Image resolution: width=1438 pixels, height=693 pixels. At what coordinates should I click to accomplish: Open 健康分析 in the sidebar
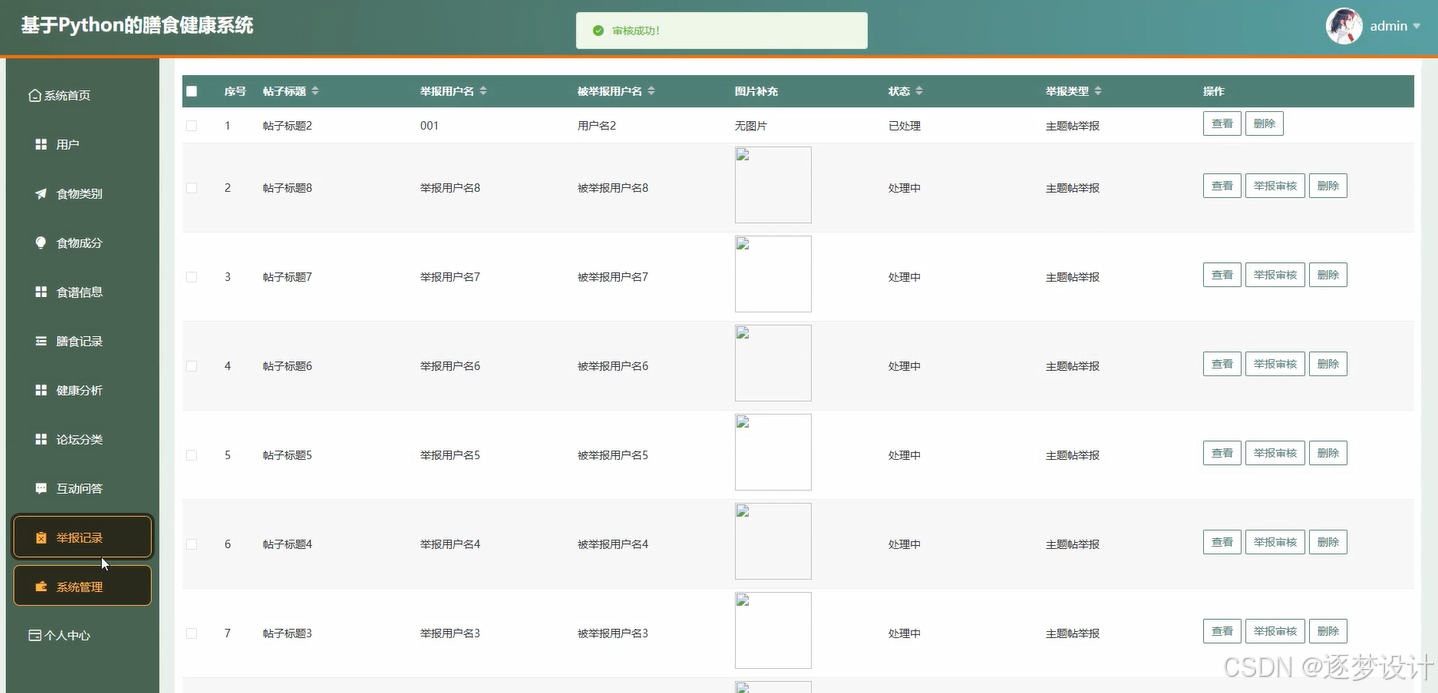pyautogui.click(x=82, y=390)
